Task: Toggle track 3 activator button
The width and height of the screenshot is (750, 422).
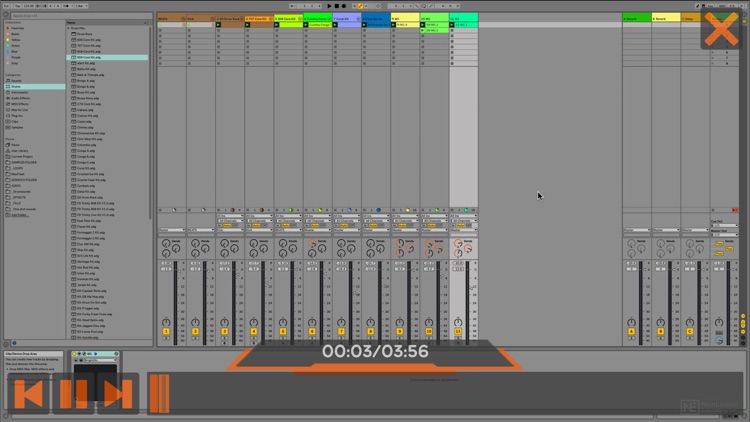Action: click(224, 331)
